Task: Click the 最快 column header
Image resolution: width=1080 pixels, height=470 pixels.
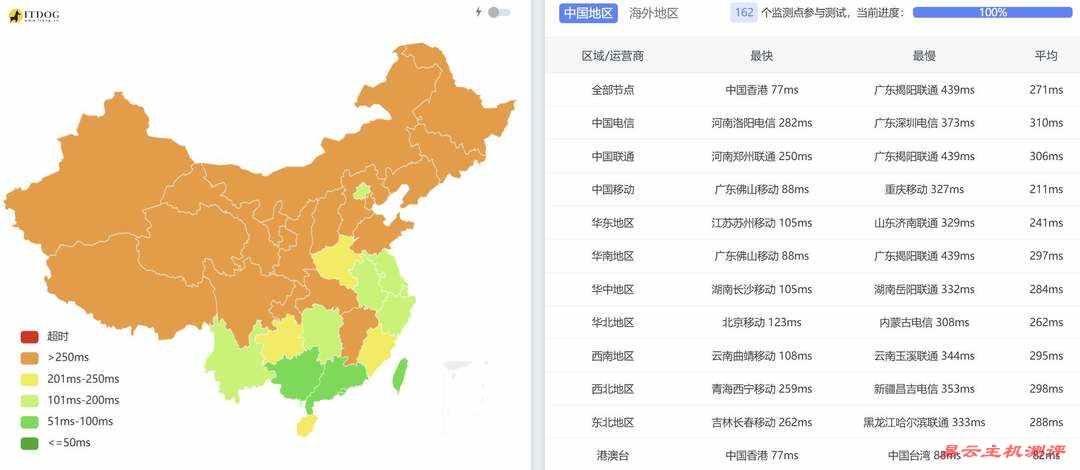Action: point(762,56)
